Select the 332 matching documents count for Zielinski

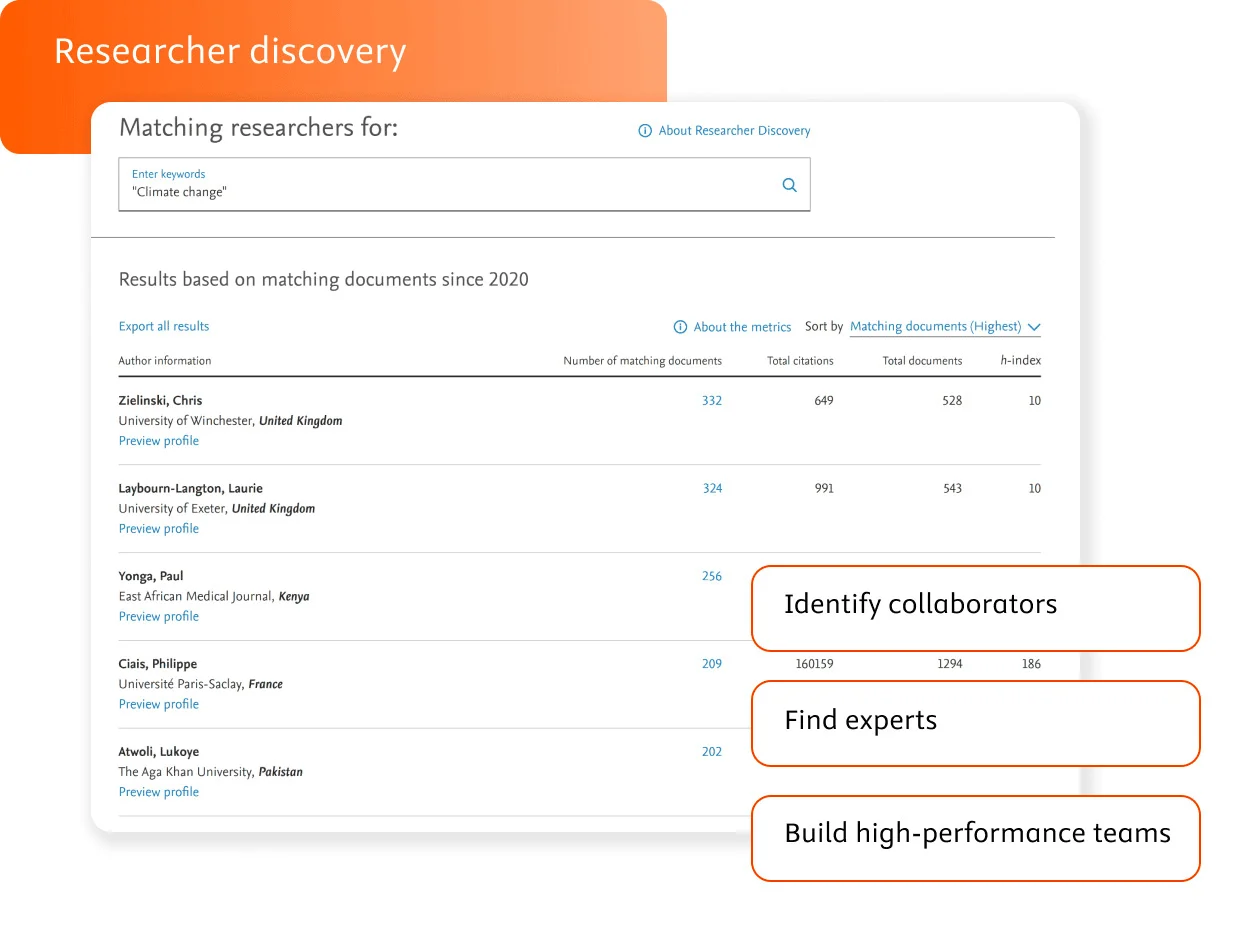click(712, 400)
